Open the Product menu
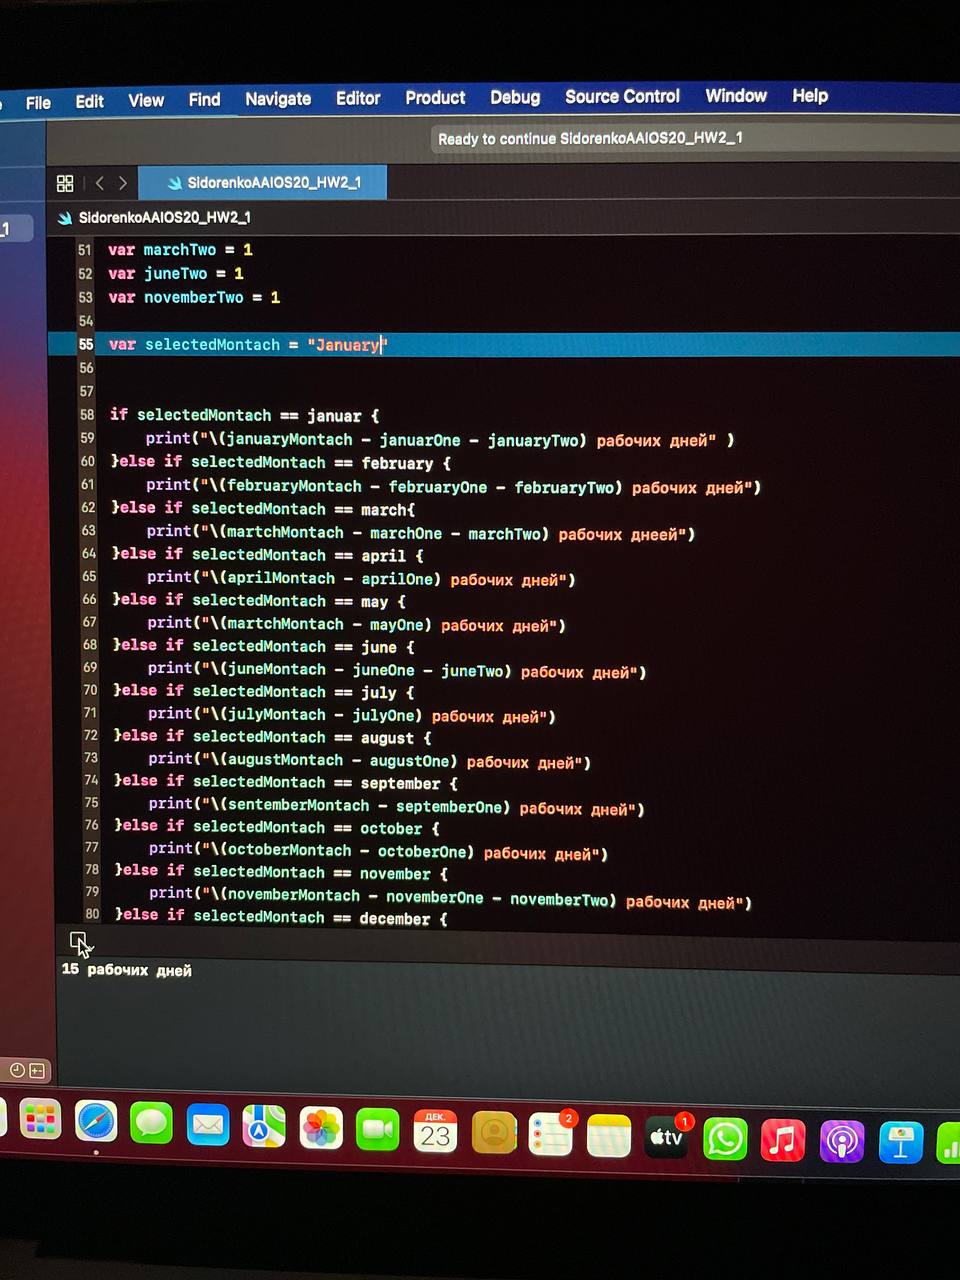The height and width of the screenshot is (1280, 960). (435, 97)
